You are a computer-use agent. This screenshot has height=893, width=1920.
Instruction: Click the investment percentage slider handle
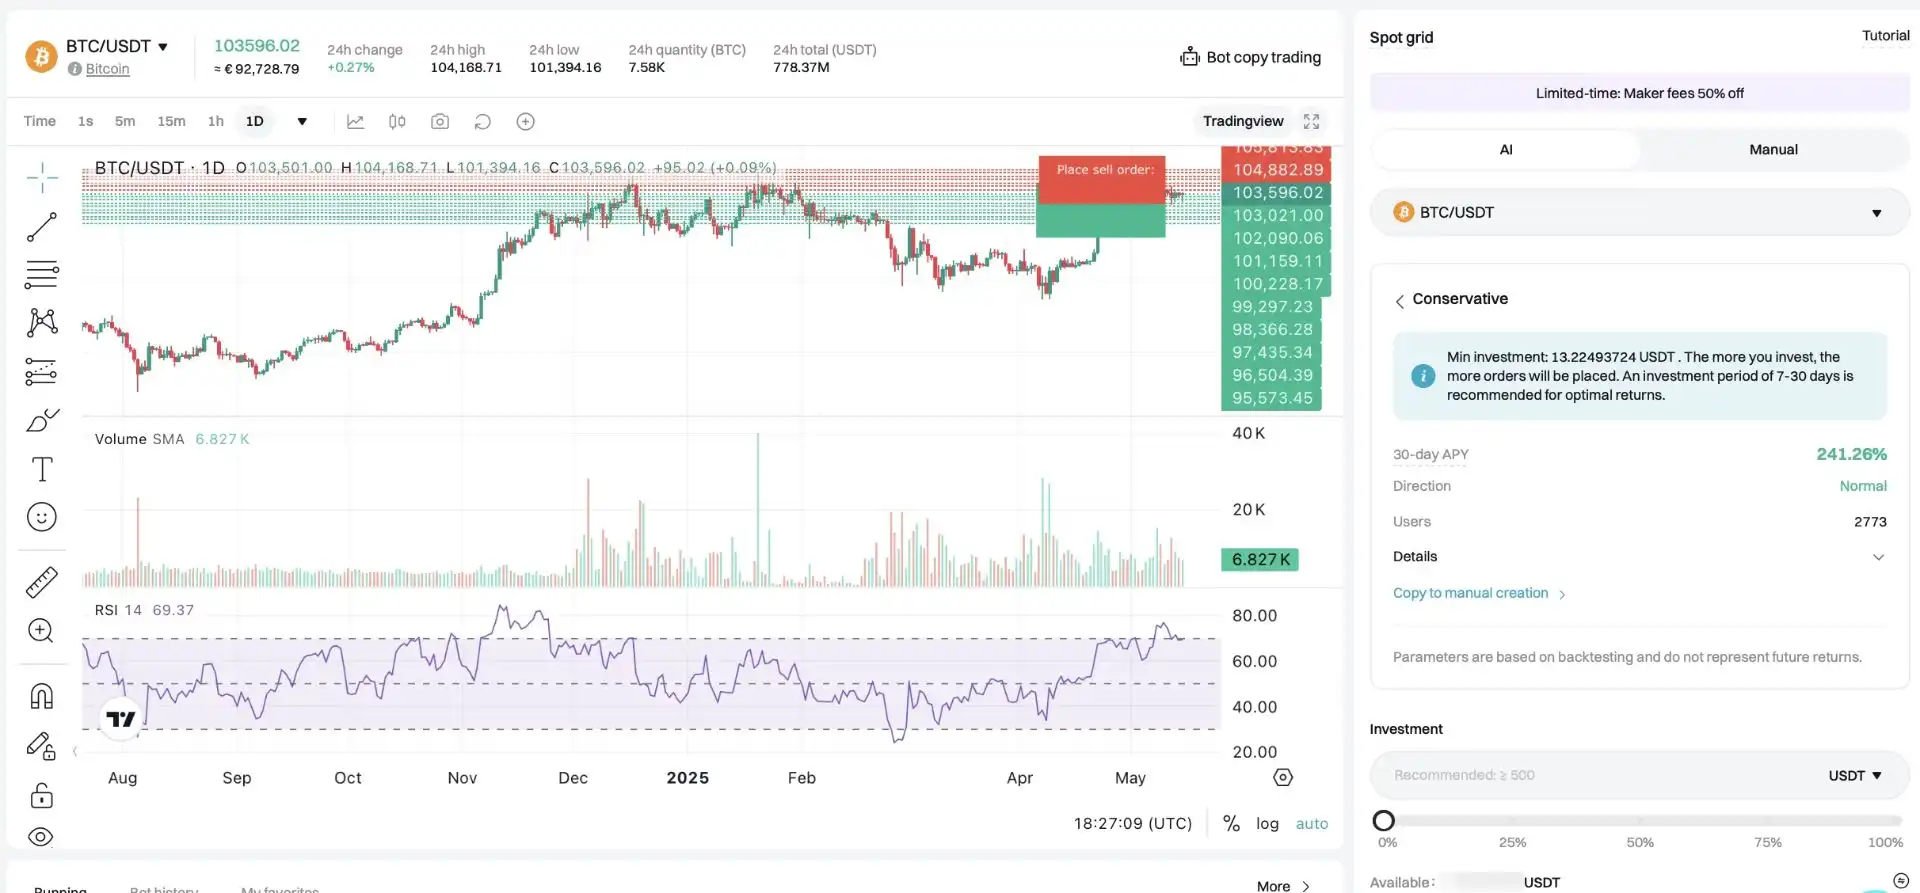pos(1383,821)
